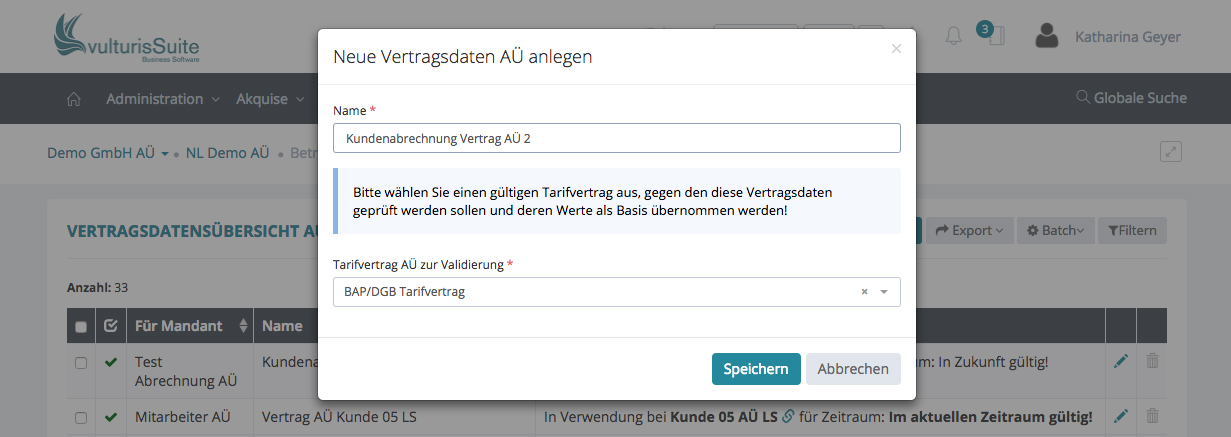Click the Speichern button
Viewport: 1231px width, 437px height.
pyautogui.click(x=756, y=369)
